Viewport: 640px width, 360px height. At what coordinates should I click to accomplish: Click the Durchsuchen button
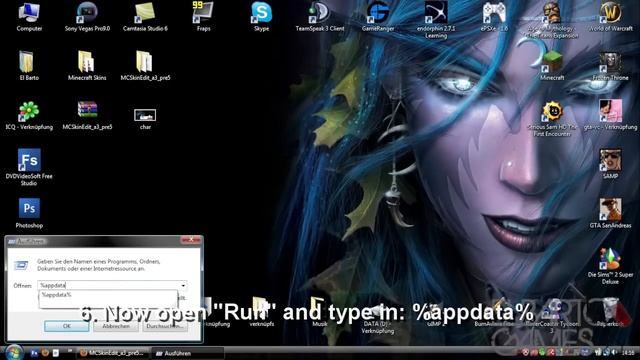165,326
